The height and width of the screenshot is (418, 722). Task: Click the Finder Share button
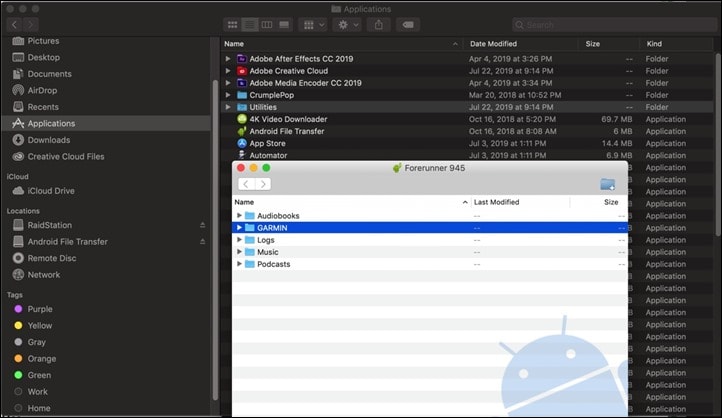point(378,24)
